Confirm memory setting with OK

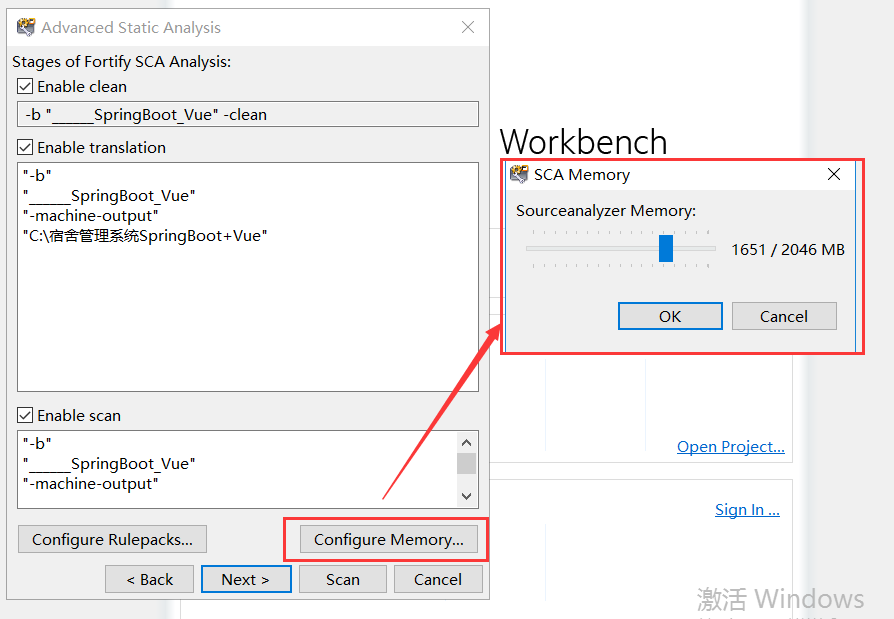point(670,316)
